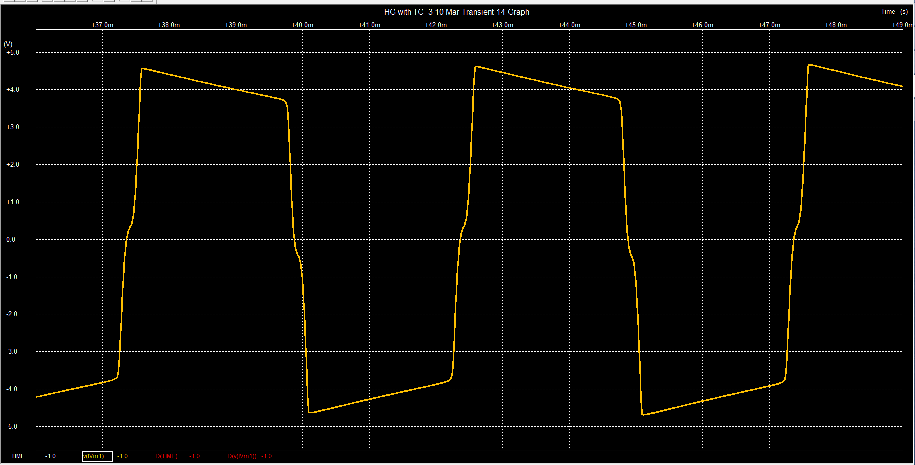Click the +2.0 label on voltage axis
Image resolution: width=915 pixels, height=465 pixels.
[x=13, y=165]
